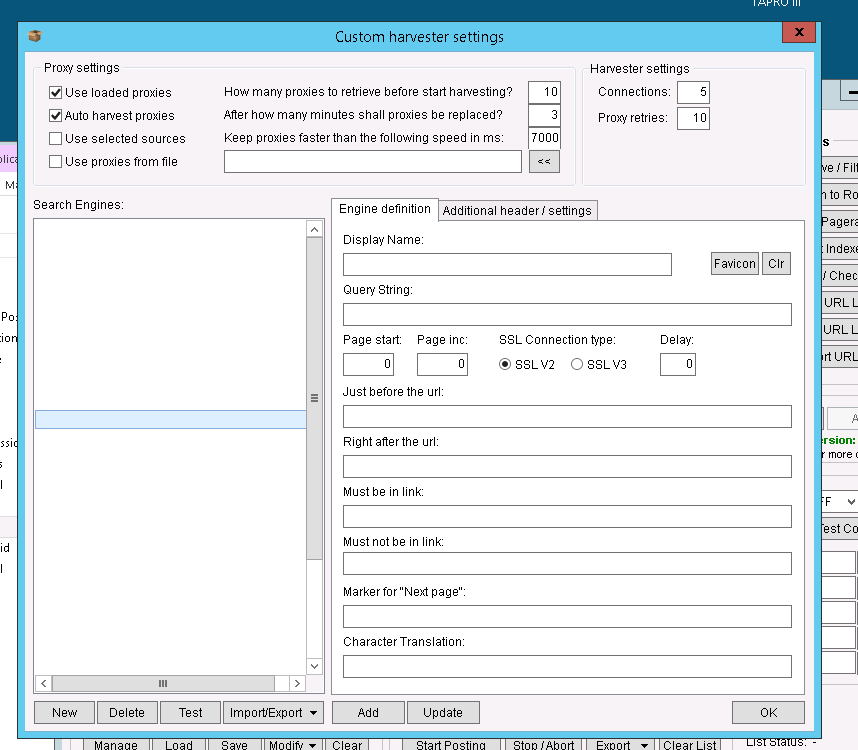Click the proxy speed in ms field
858x750 pixels.
[544, 138]
